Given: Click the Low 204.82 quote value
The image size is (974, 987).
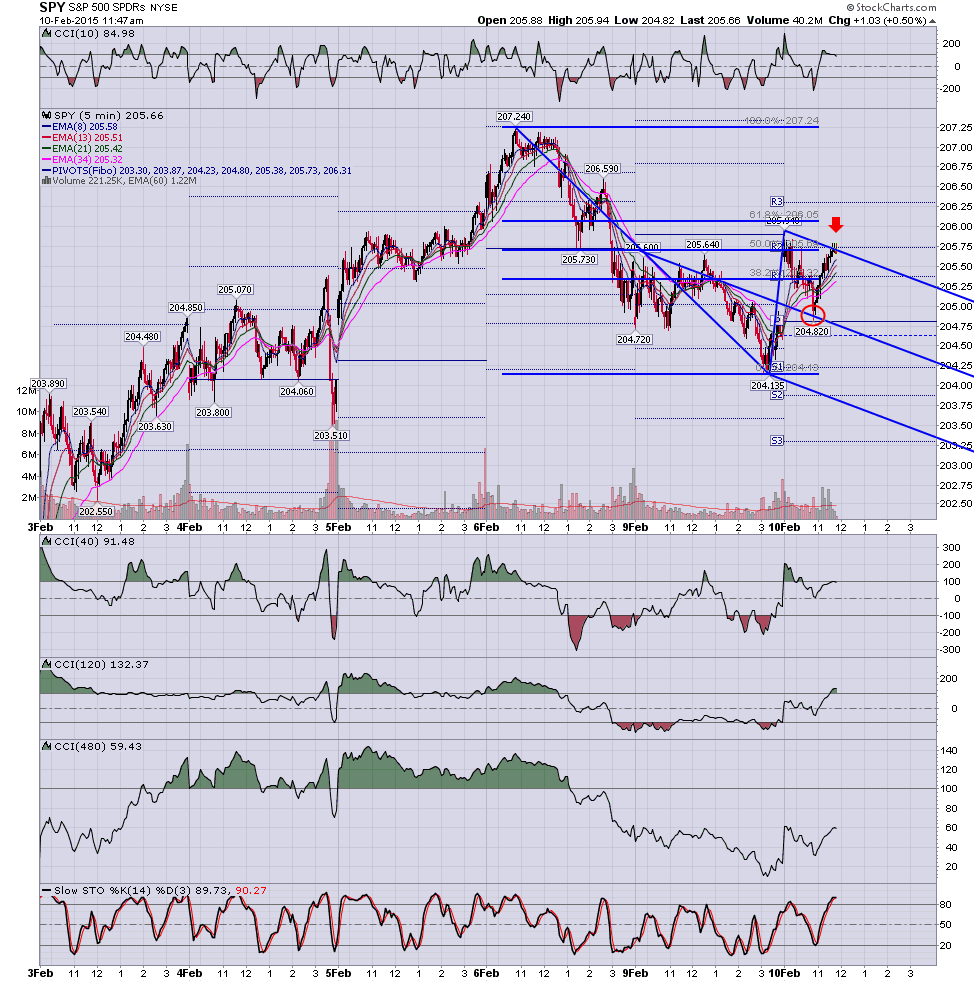Looking at the screenshot, I should tap(644, 20).
